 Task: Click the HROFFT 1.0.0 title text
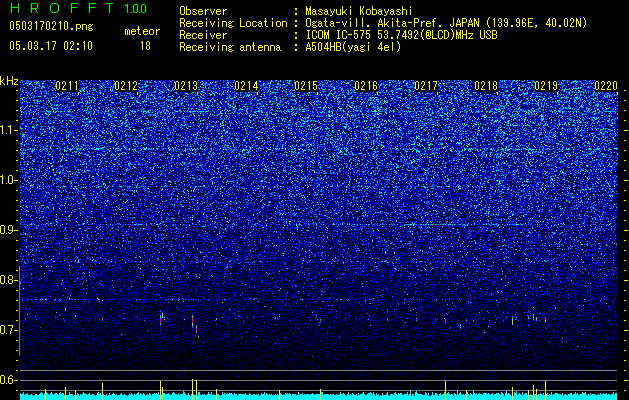(x=78, y=8)
